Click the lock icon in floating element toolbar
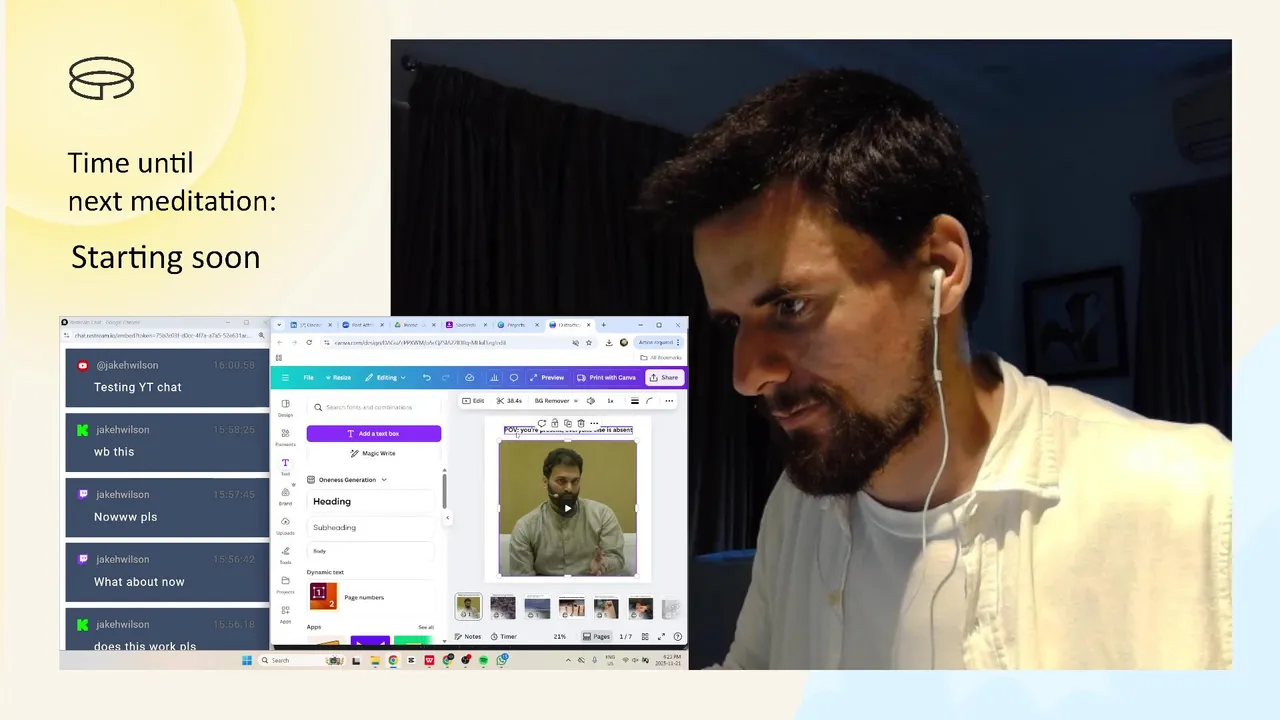The height and width of the screenshot is (720, 1280). coord(555,423)
